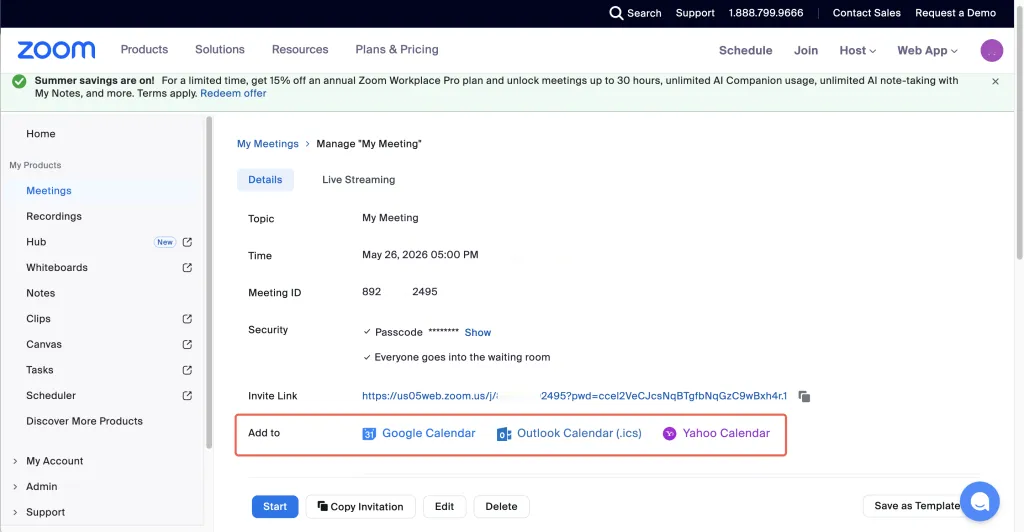Open Hub external link icon
1024x532 pixels.
[187, 242]
